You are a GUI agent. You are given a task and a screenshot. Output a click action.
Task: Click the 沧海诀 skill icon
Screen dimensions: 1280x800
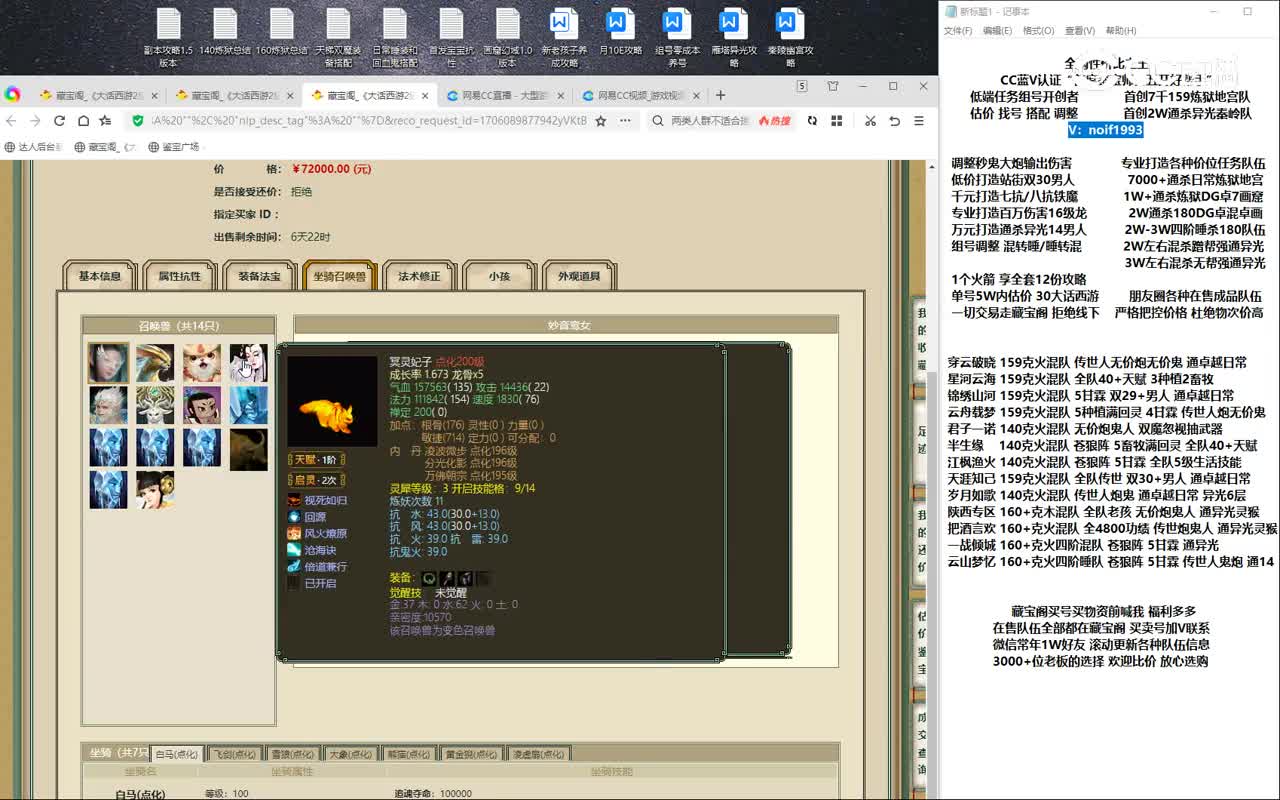pos(294,550)
